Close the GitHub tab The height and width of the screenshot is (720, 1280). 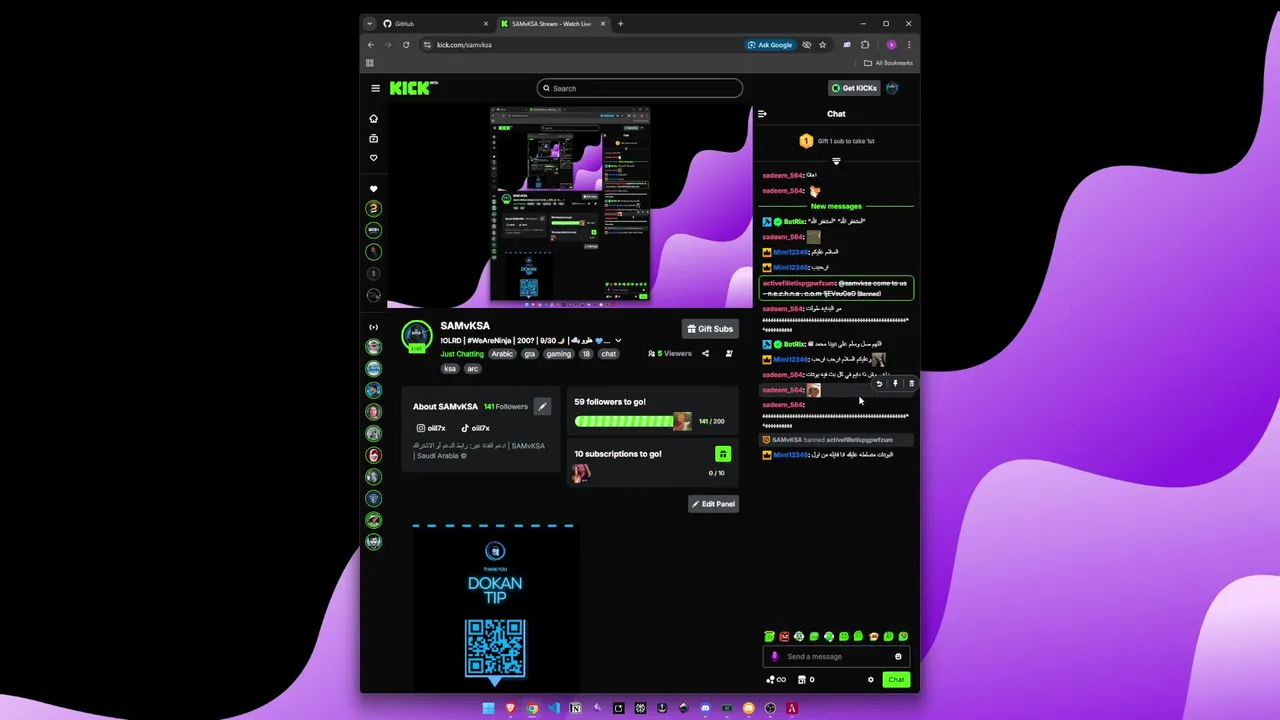click(x=486, y=24)
